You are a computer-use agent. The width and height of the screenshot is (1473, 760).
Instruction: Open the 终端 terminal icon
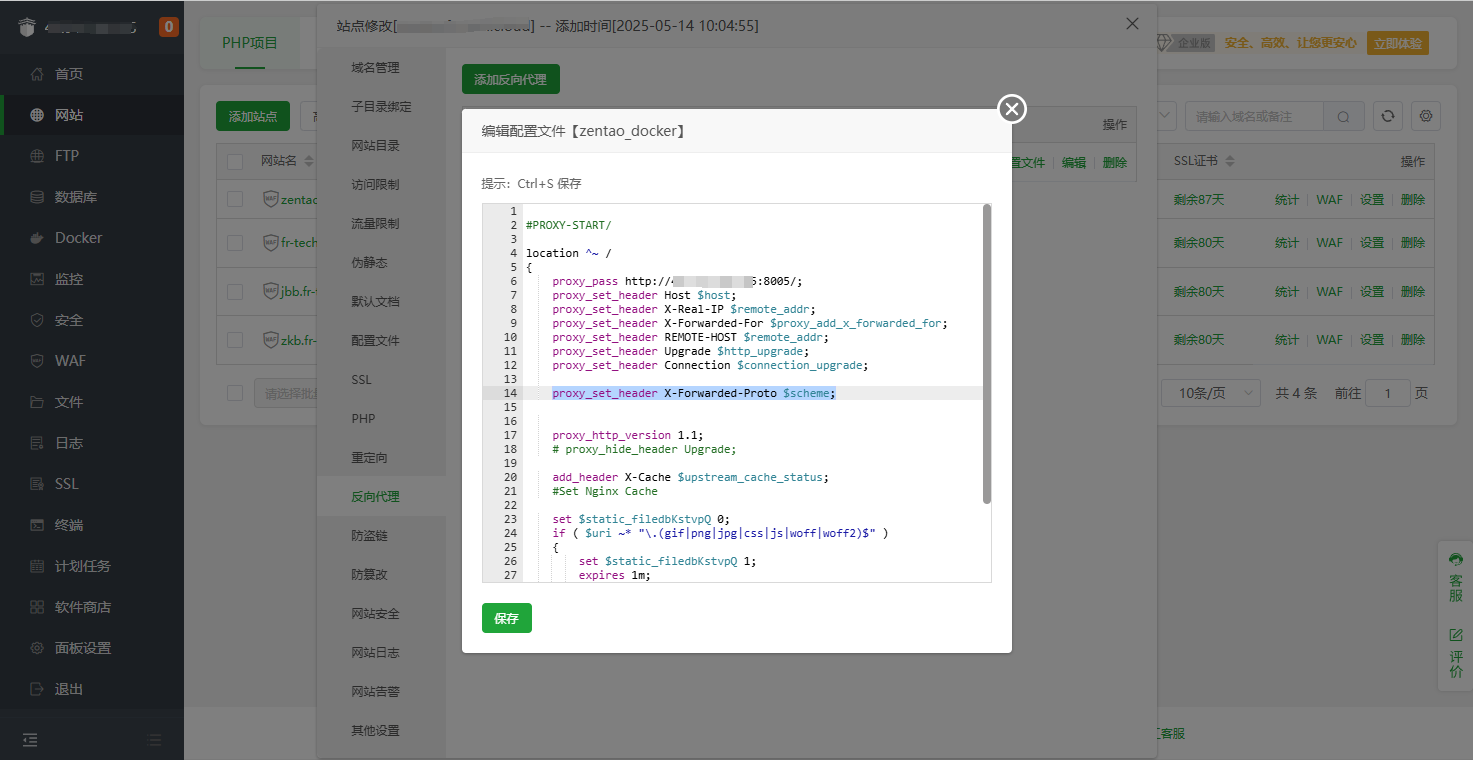click(37, 525)
